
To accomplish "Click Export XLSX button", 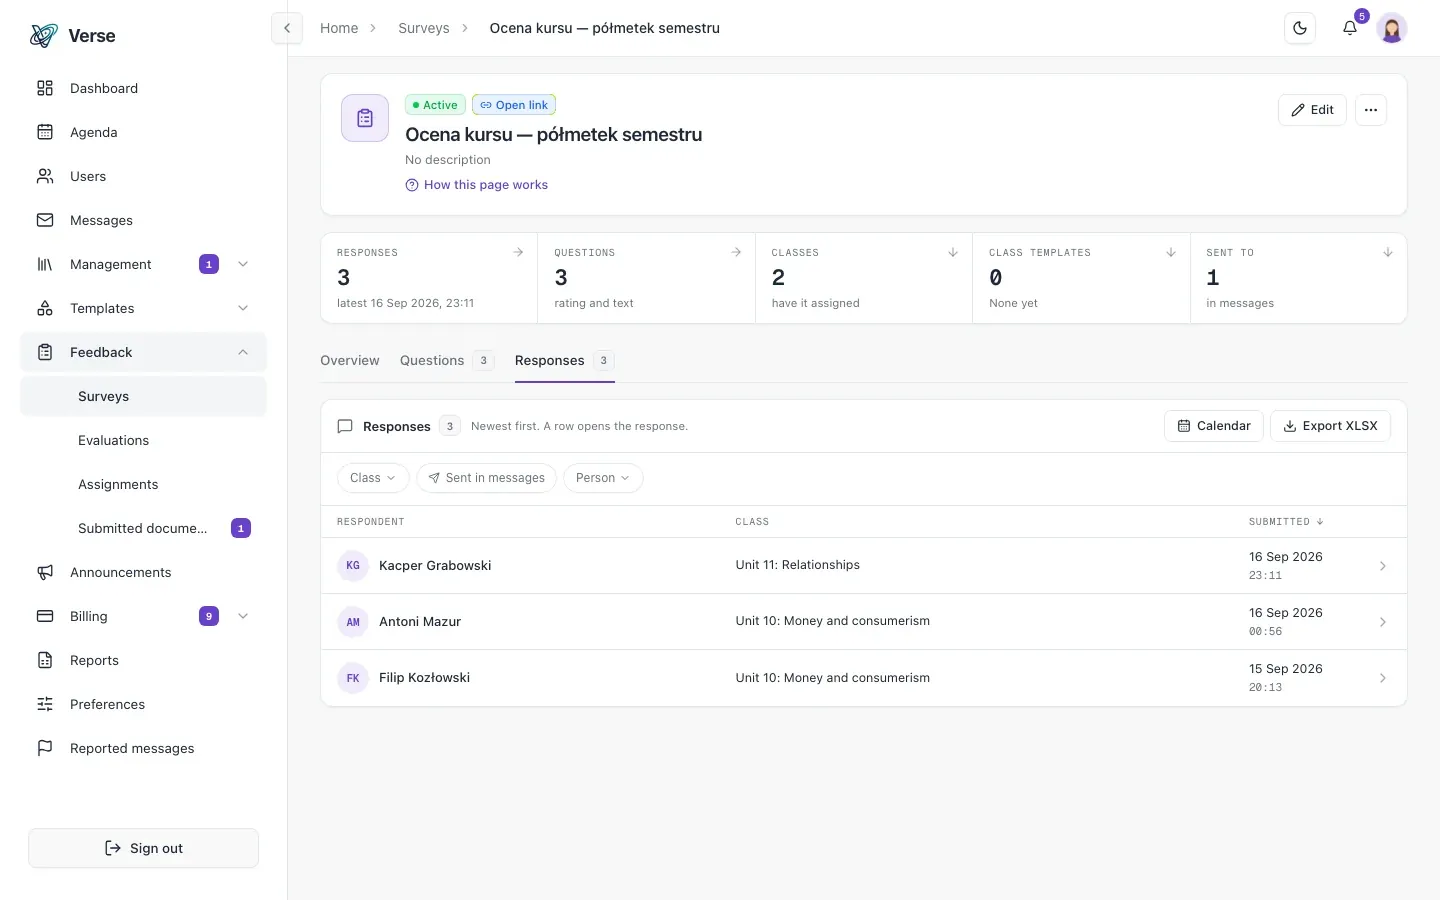I will [x=1330, y=426].
